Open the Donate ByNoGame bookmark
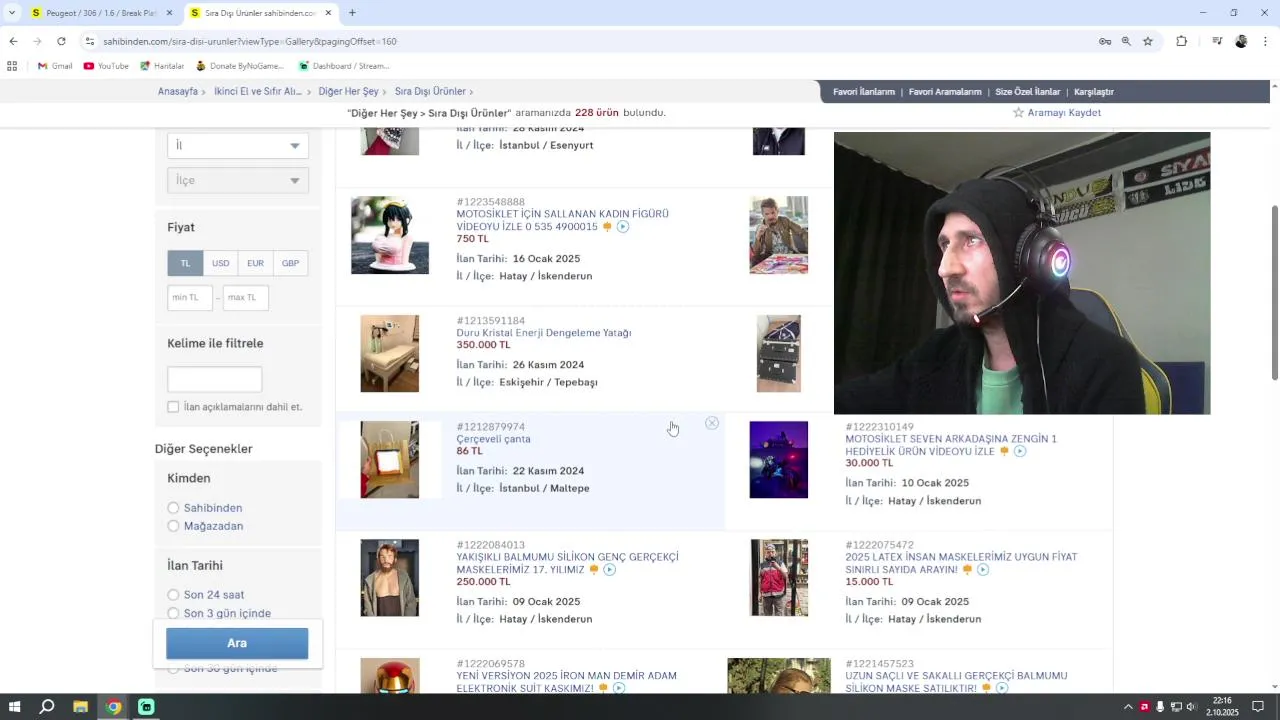This screenshot has height=720, width=1280. [240, 66]
